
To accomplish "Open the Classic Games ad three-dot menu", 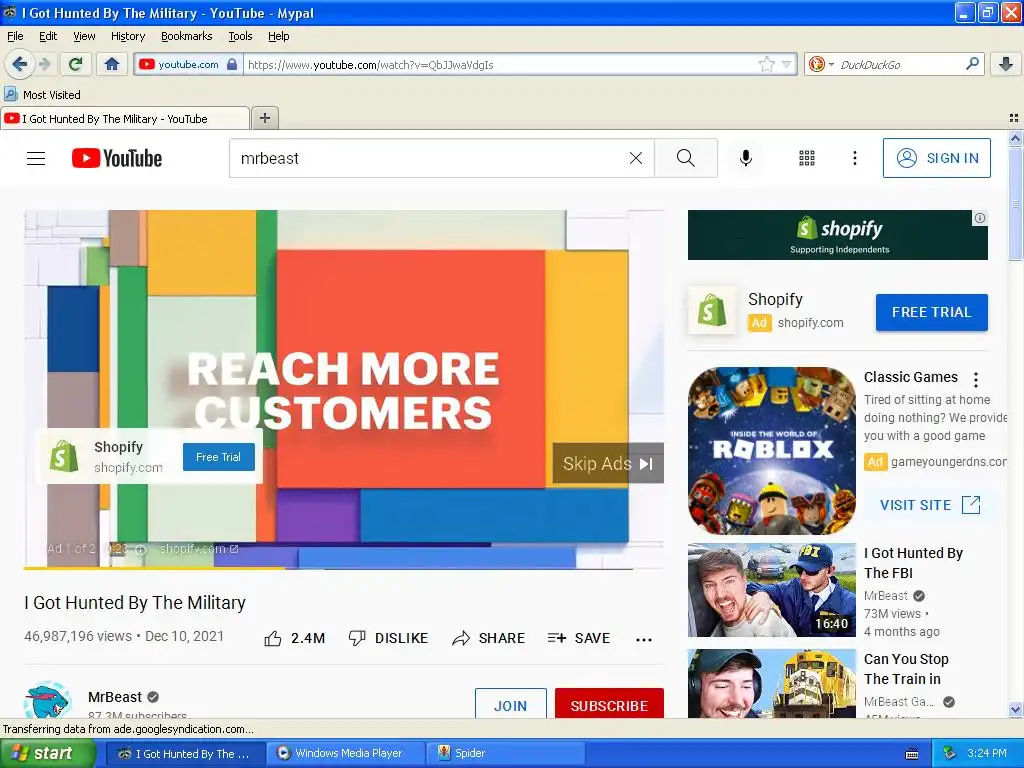I will coord(976,379).
